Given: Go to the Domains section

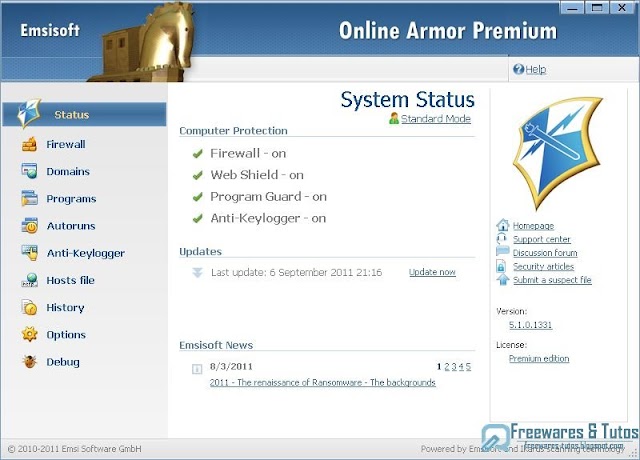Looking at the screenshot, I should click(x=68, y=171).
